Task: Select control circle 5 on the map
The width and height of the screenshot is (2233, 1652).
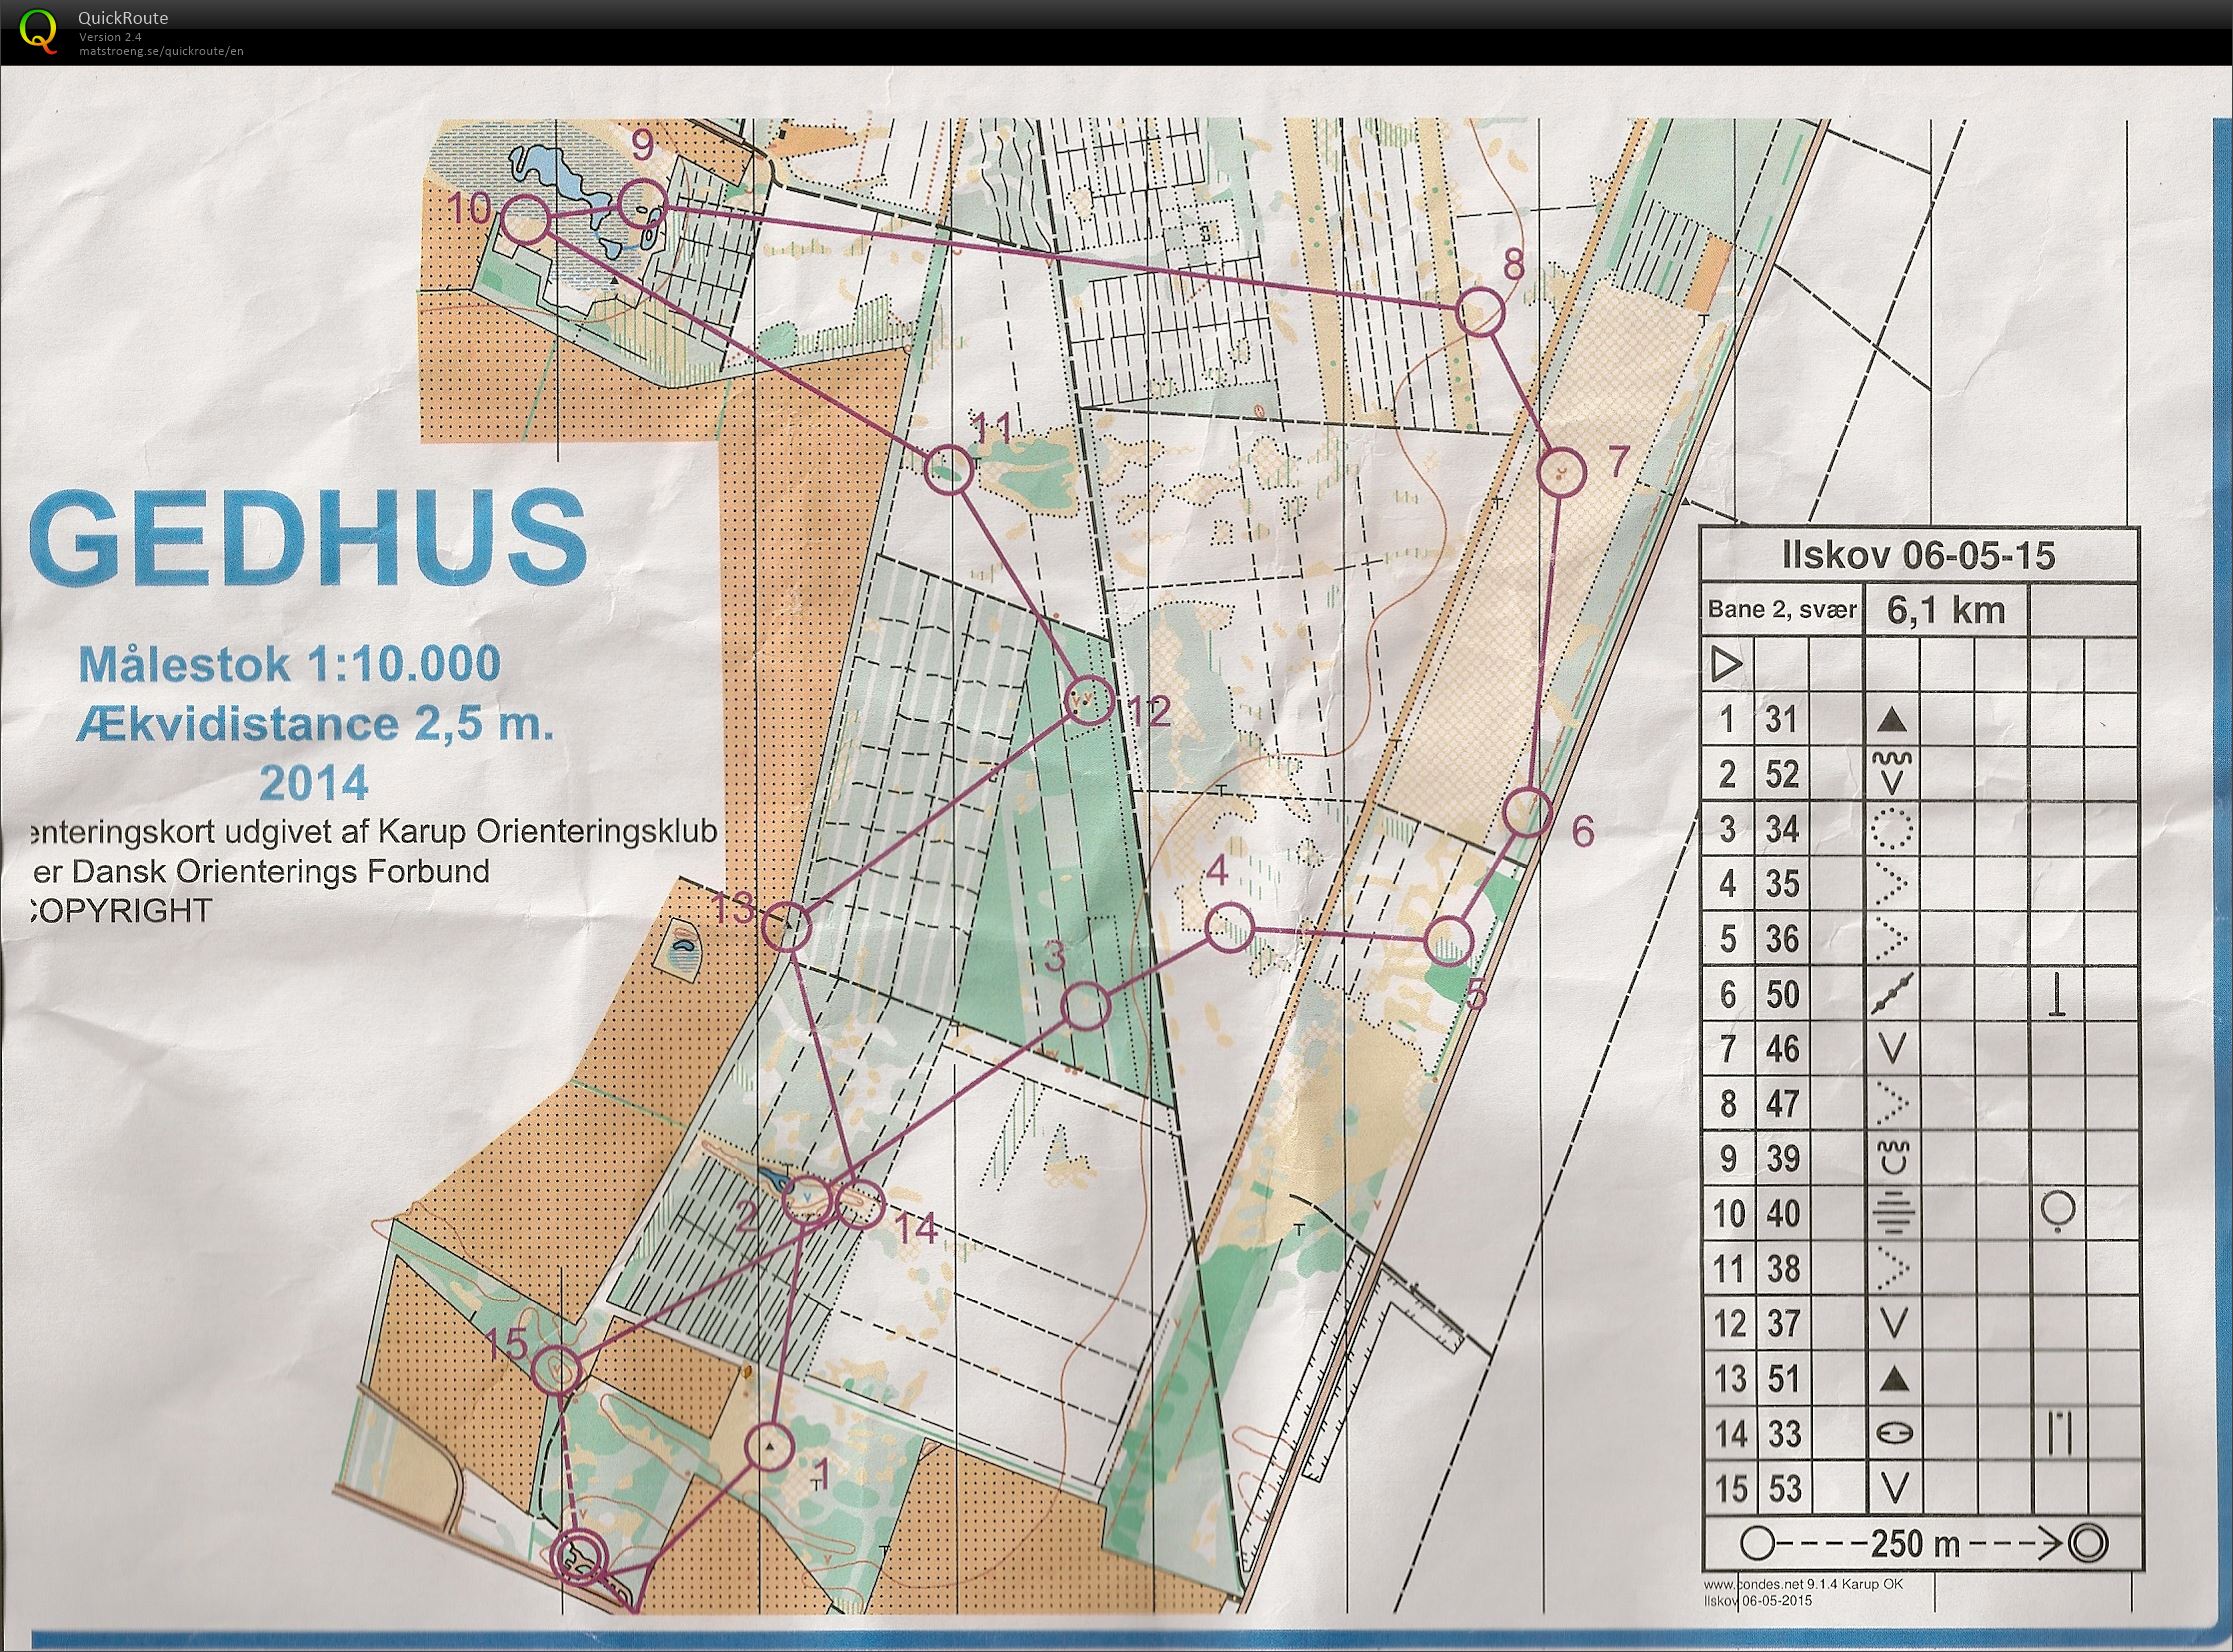Action: click(x=1448, y=940)
